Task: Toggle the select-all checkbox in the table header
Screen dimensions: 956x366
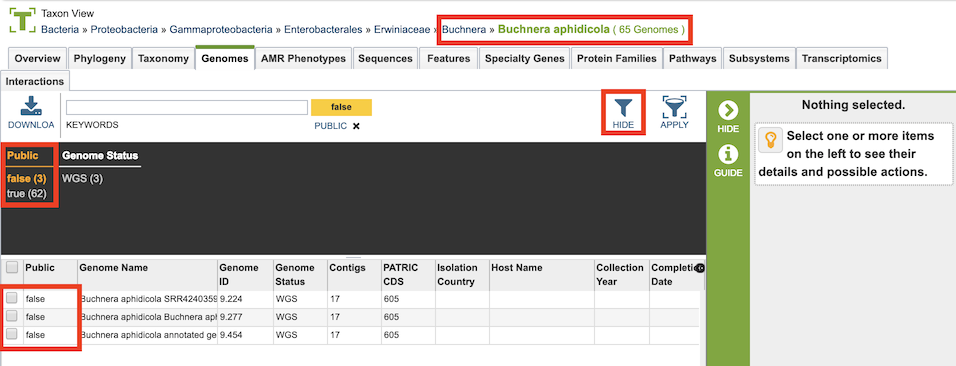Action: [x=12, y=267]
